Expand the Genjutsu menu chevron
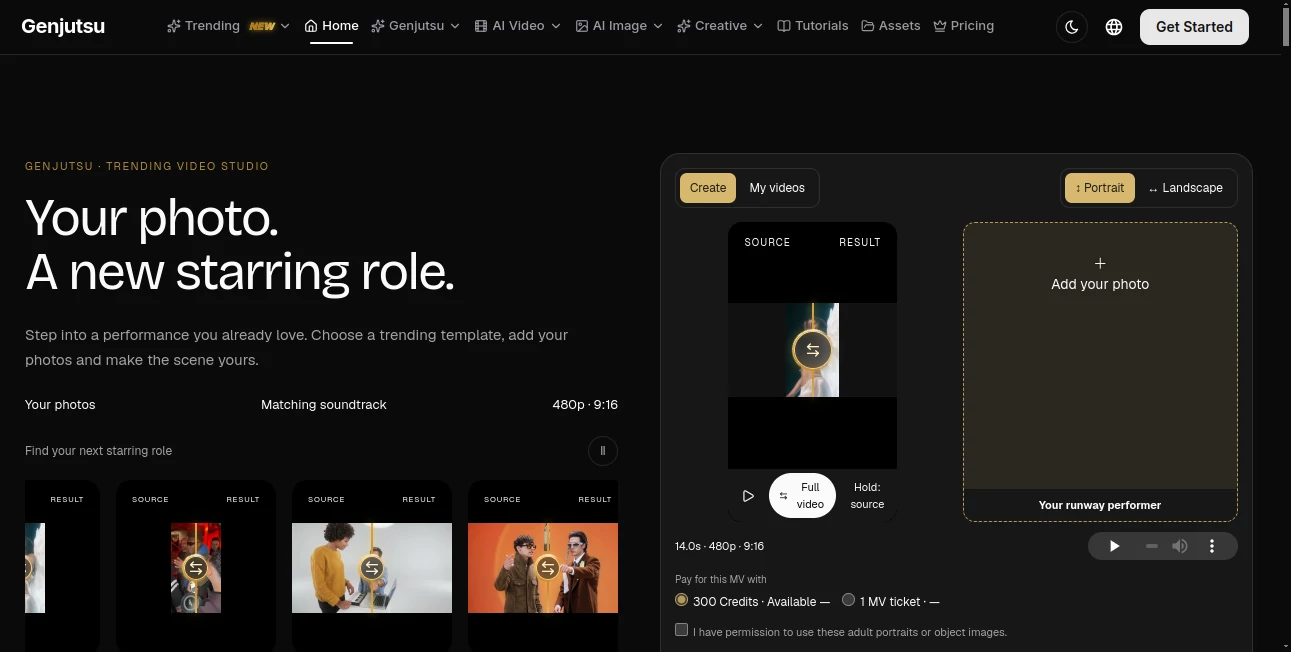Viewport: 1291px width, 652px height. pyautogui.click(x=455, y=26)
